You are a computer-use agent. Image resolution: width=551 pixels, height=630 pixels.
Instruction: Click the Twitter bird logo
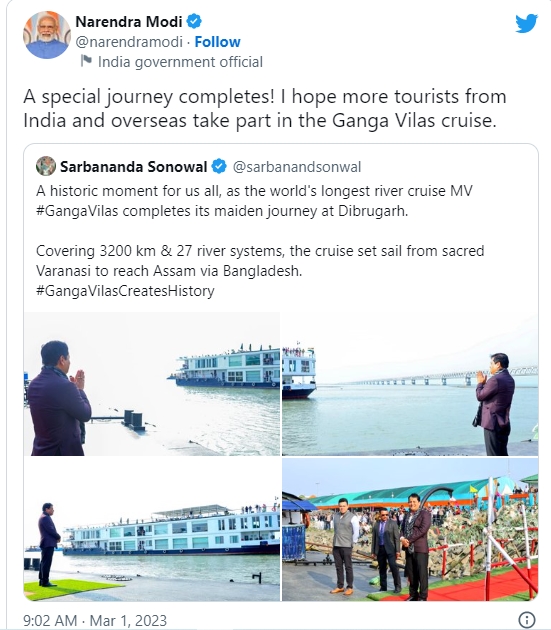(x=526, y=23)
